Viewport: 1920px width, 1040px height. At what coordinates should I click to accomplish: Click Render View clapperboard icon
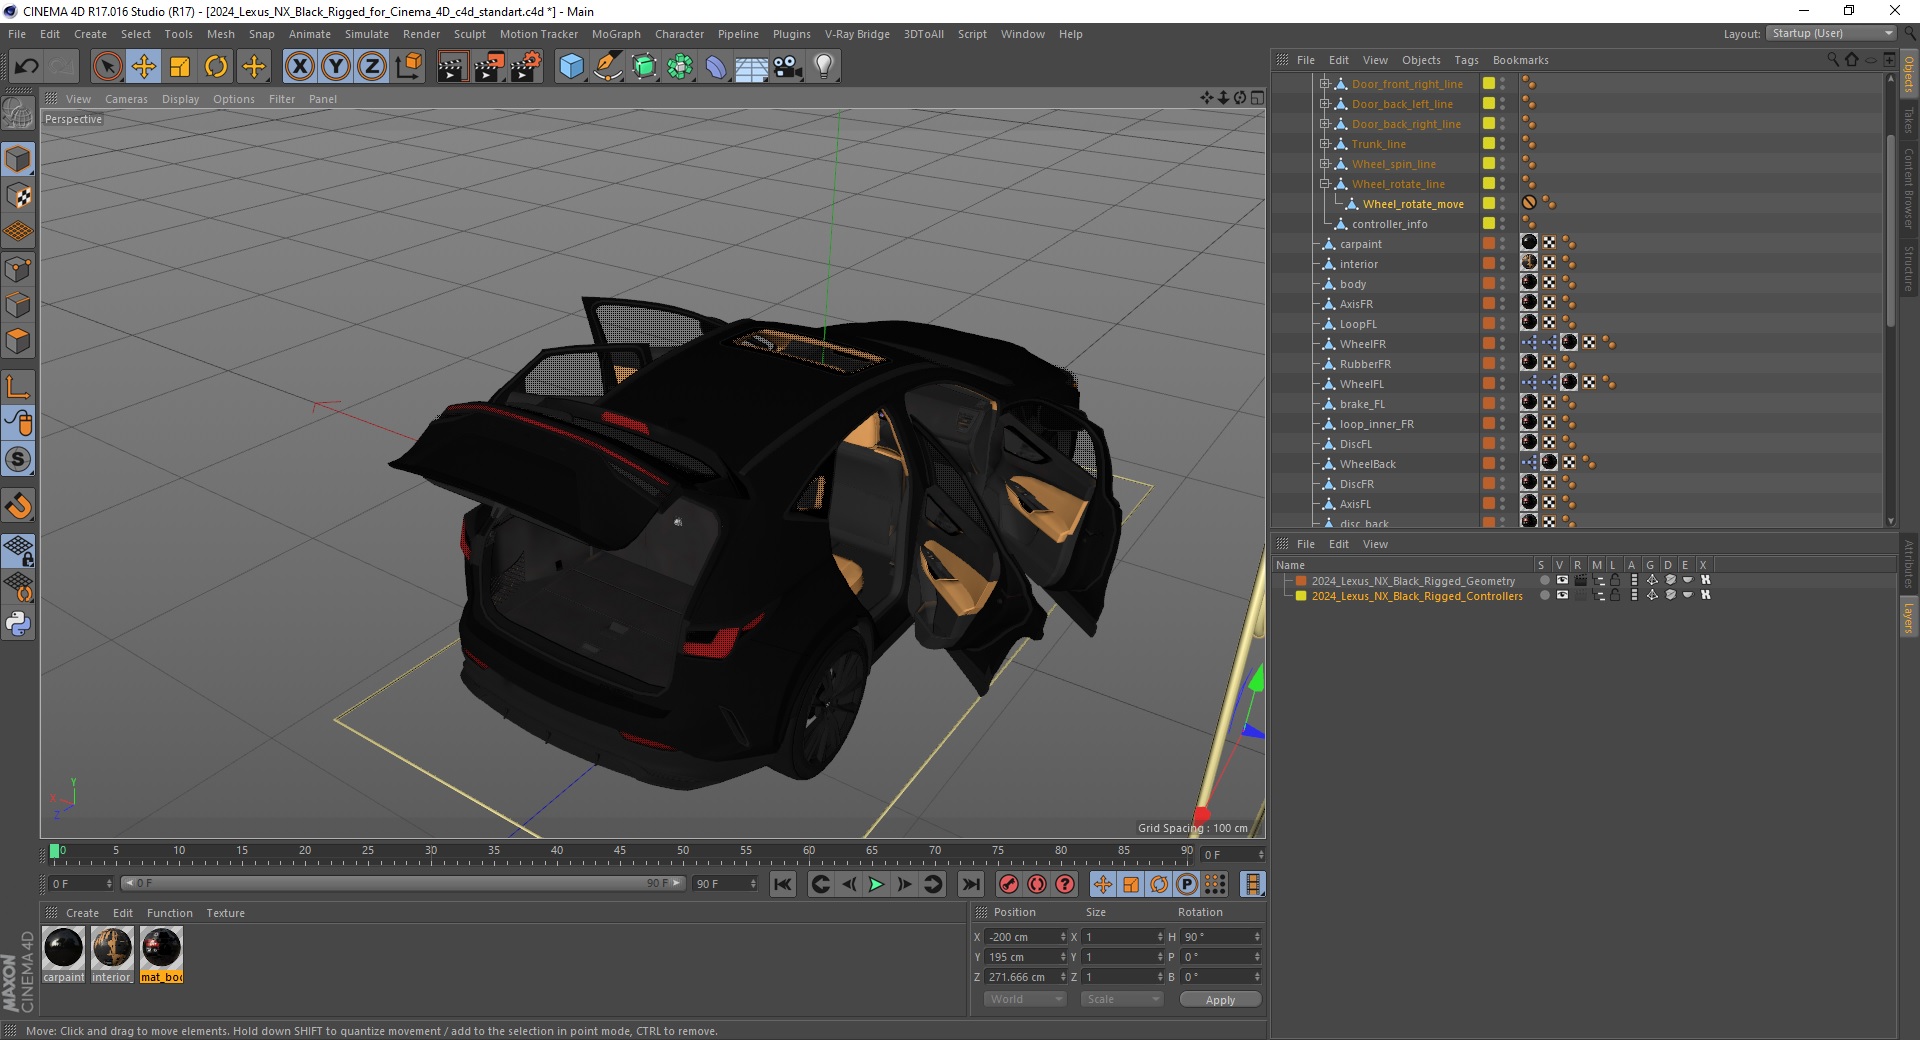tap(452, 67)
